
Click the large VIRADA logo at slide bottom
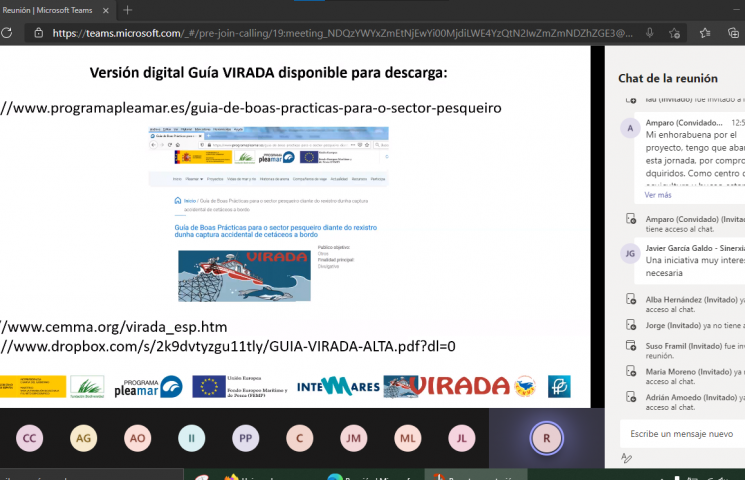[458, 386]
